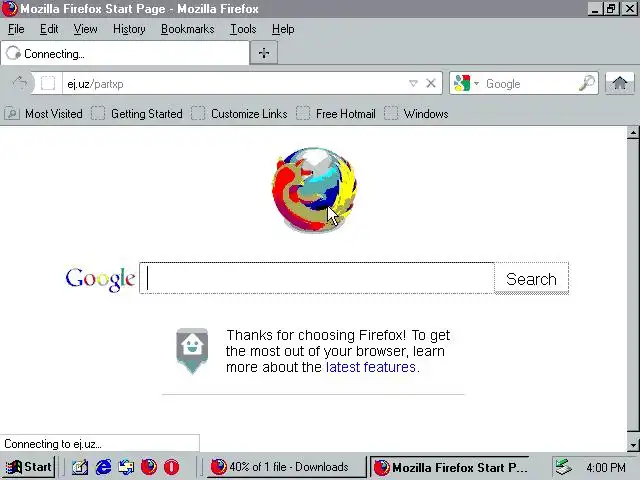The height and width of the screenshot is (480, 640).
Task: Click the Firefox logo on start page
Action: click(314, 190)
